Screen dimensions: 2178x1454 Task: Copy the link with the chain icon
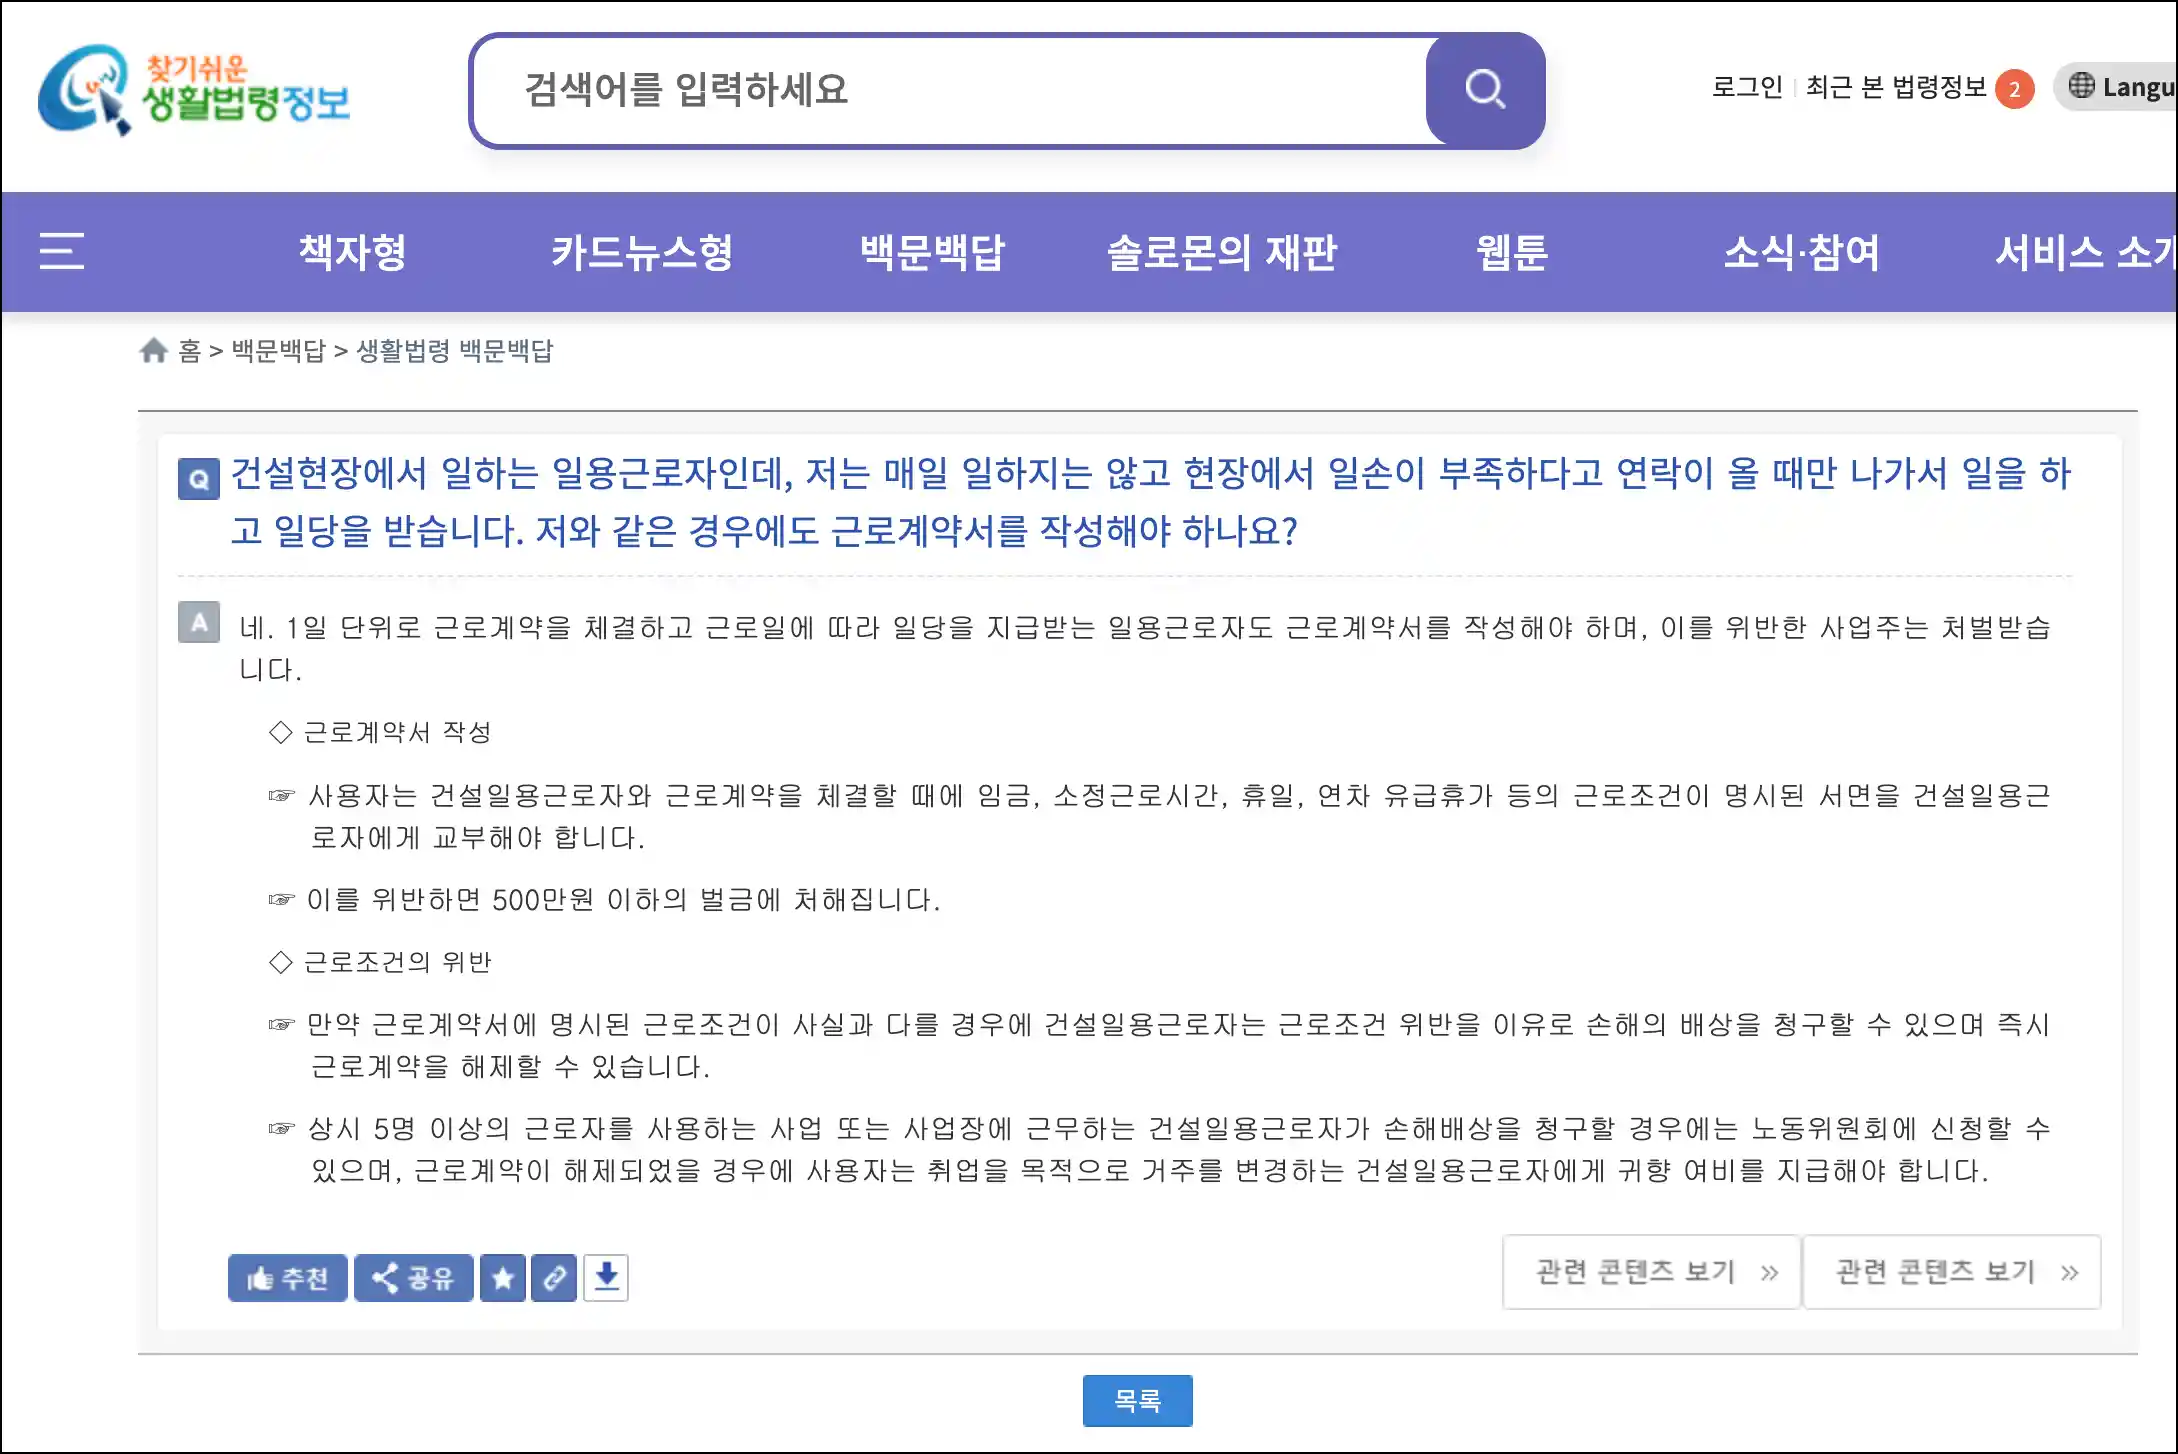[554, 1278]
